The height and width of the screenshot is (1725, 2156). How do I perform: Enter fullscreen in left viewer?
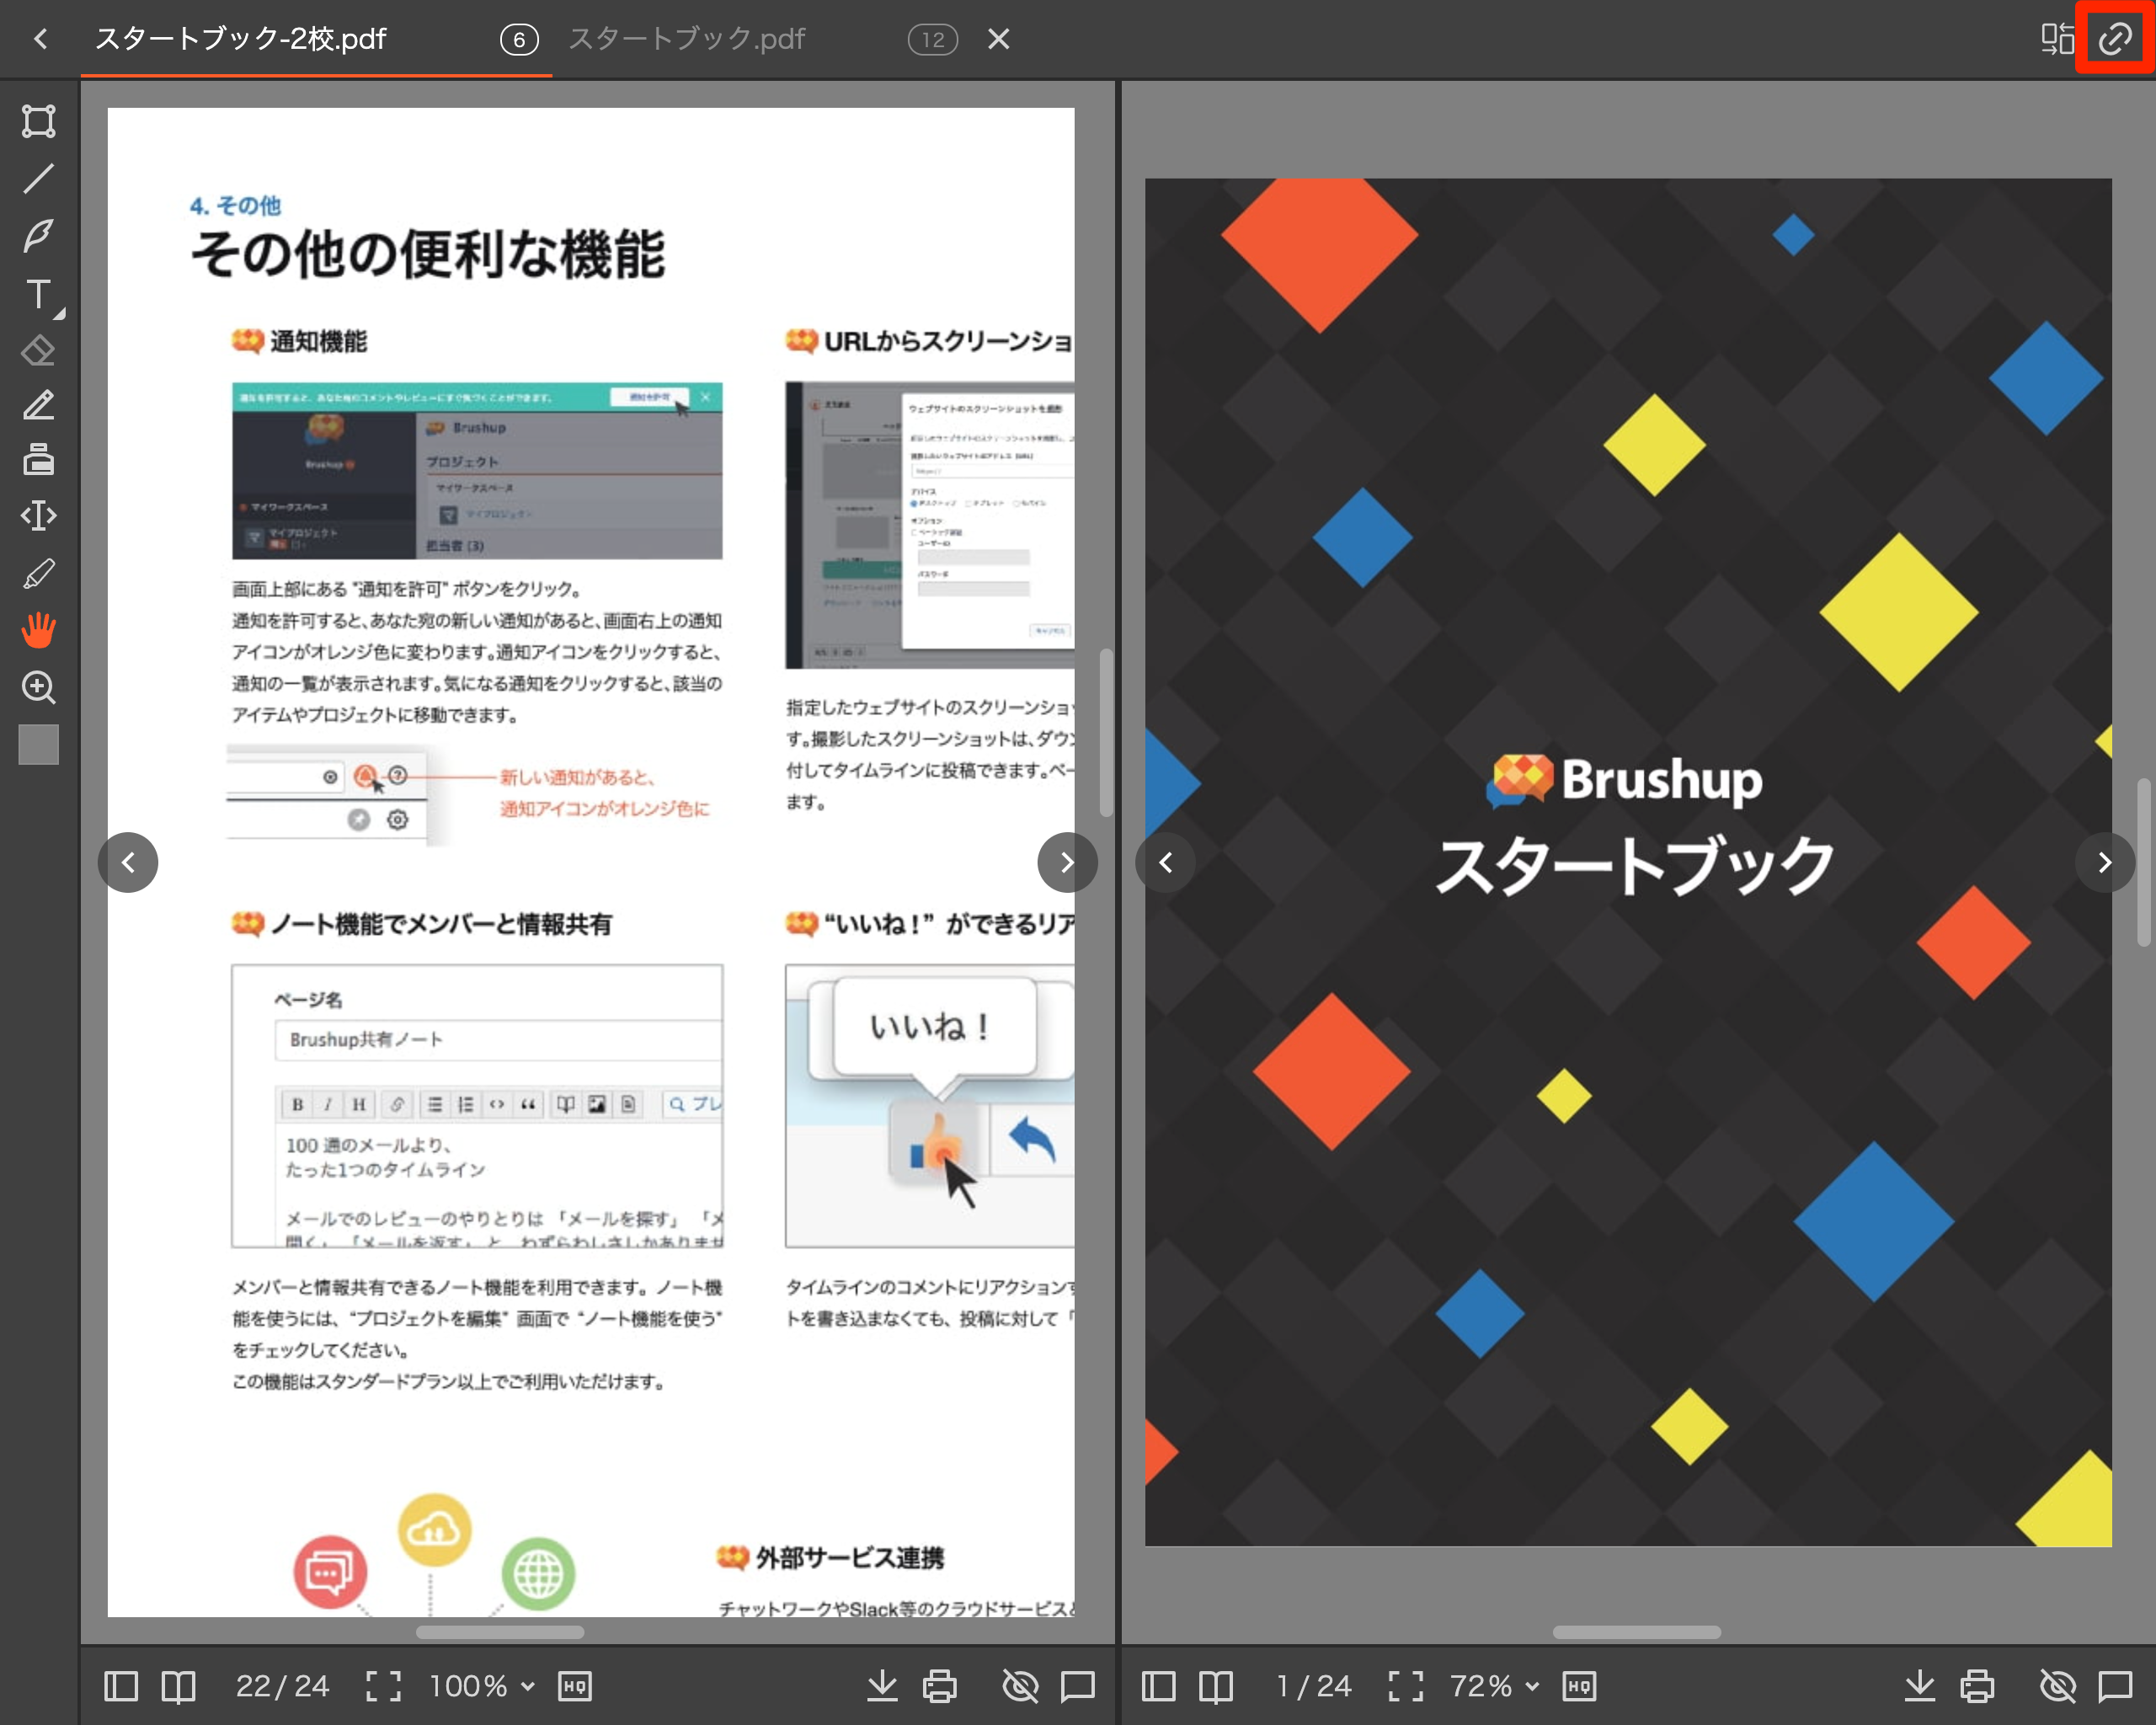coord(383,1686)
